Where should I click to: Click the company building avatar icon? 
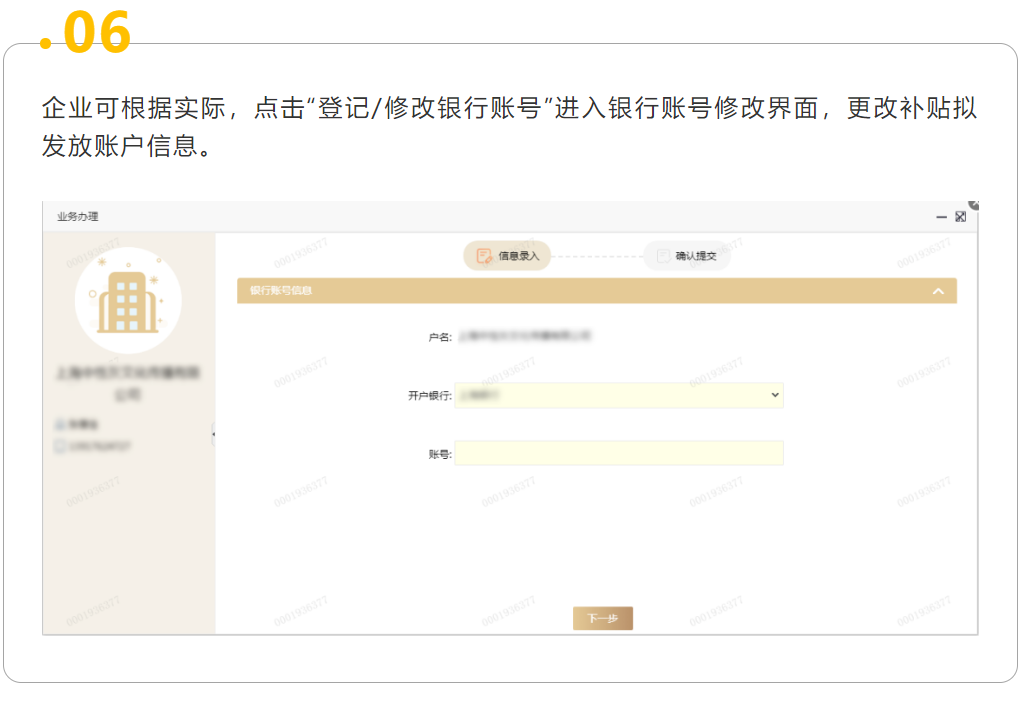128,299
